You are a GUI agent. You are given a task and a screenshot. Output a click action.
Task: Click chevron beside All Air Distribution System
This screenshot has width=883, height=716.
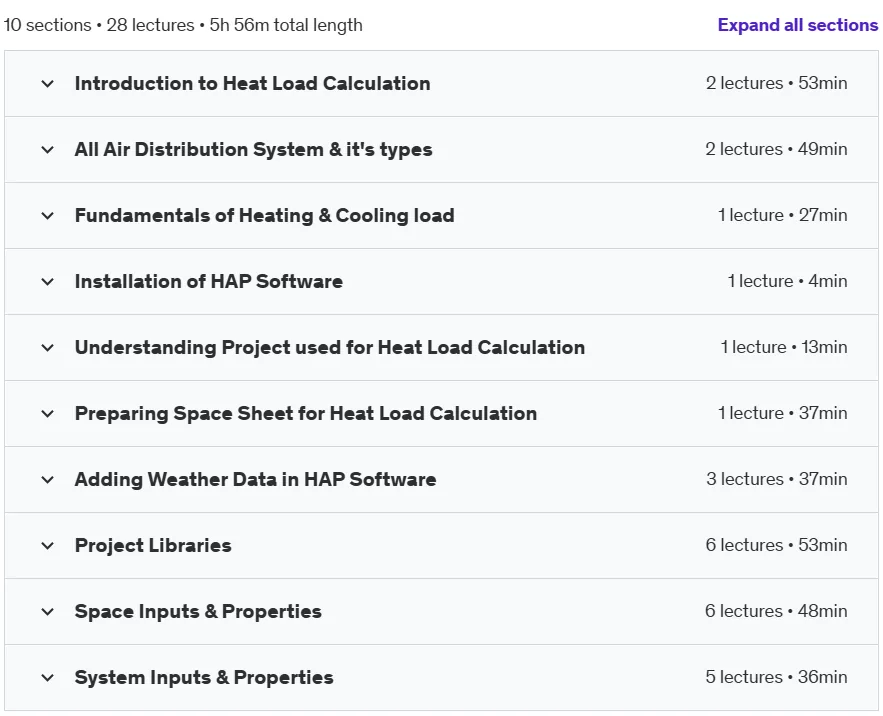48,150
